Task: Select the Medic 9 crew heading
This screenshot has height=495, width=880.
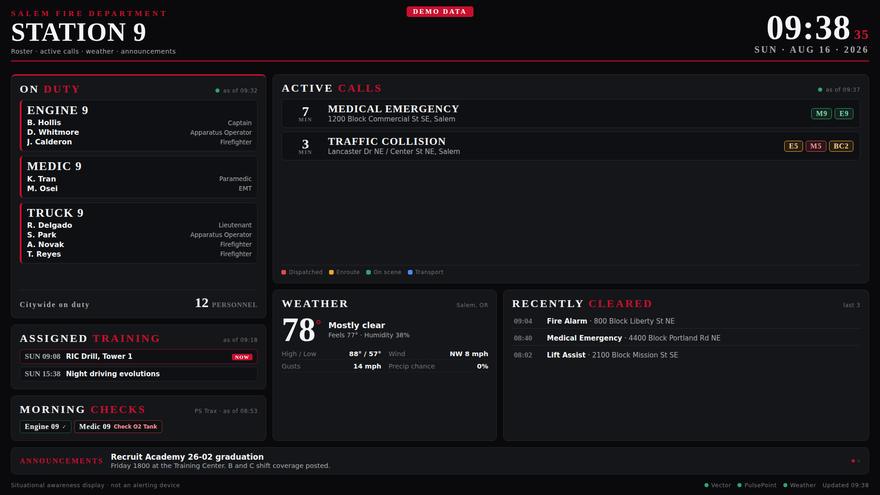Action: tap(54, 166)
